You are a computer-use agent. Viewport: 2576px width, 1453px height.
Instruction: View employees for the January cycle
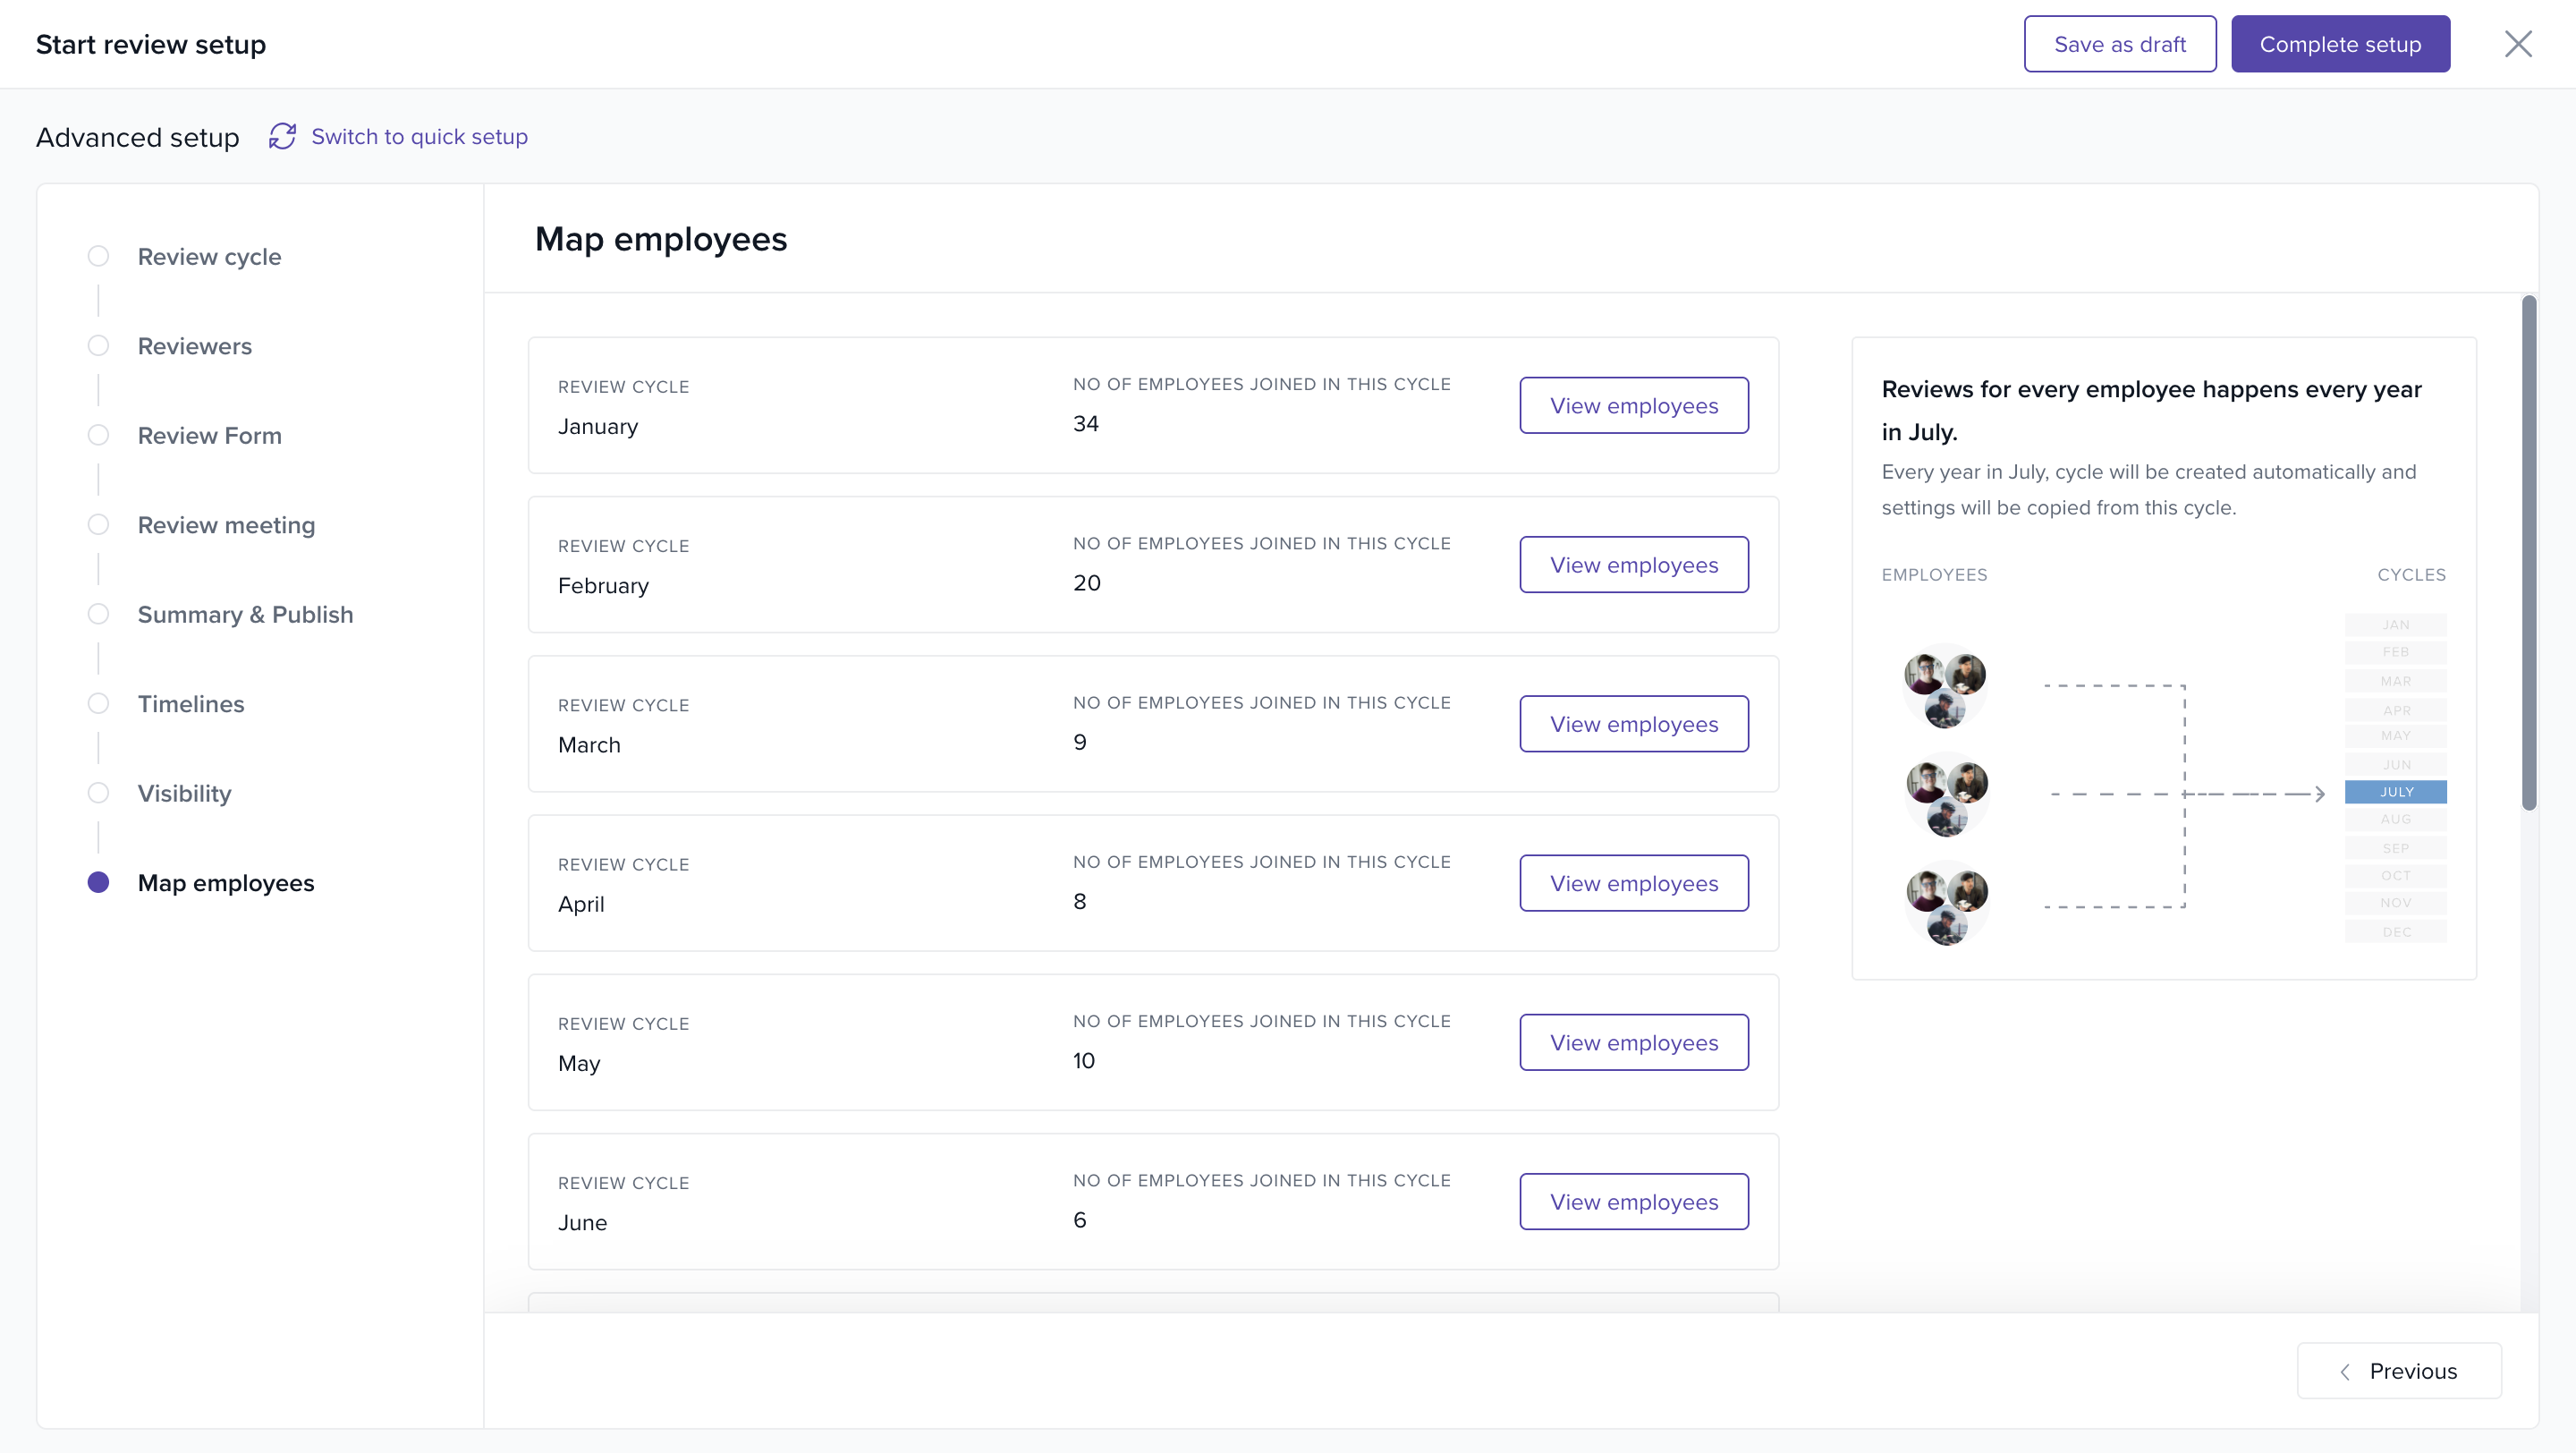pyautogui.click(x=1633, y=405)
